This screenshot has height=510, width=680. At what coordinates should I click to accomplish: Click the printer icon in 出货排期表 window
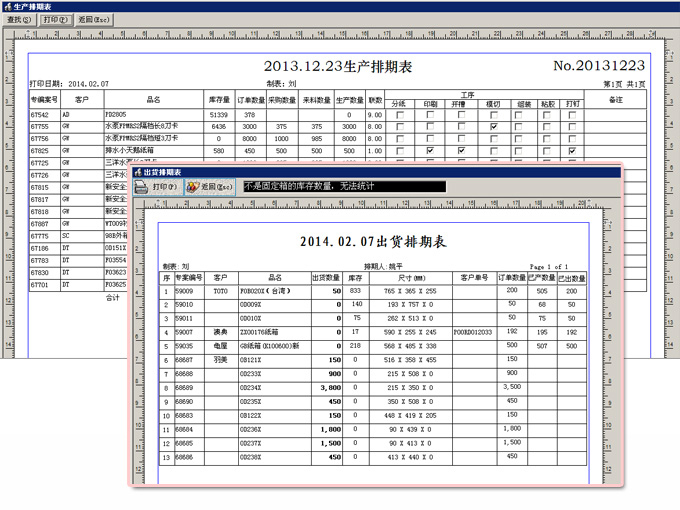pos(142,187)
